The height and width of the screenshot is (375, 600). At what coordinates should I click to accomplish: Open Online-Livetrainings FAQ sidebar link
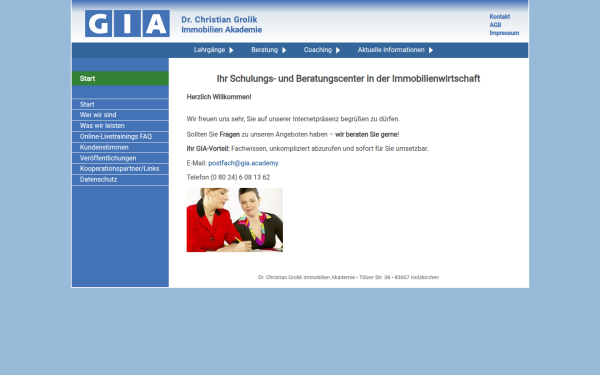120,137
